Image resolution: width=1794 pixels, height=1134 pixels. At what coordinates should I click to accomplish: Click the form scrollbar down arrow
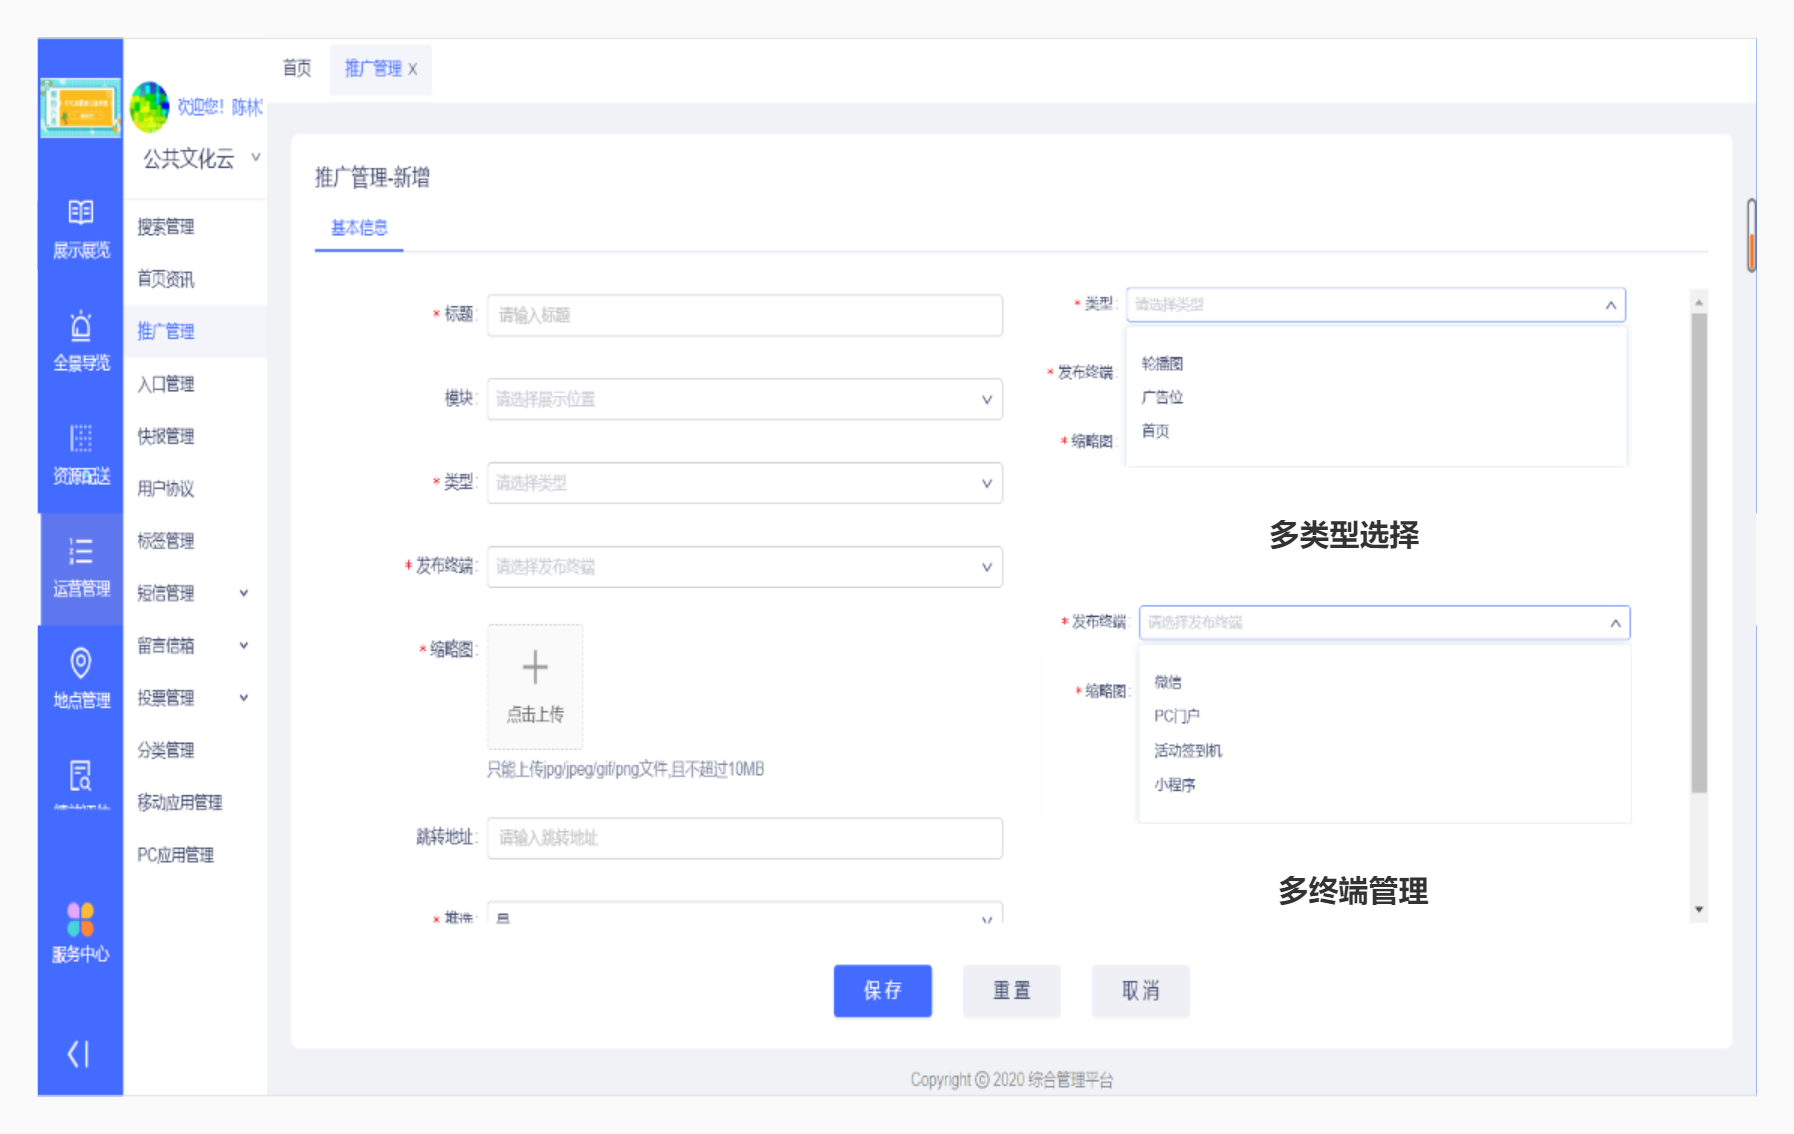(x=1699, y=909)
